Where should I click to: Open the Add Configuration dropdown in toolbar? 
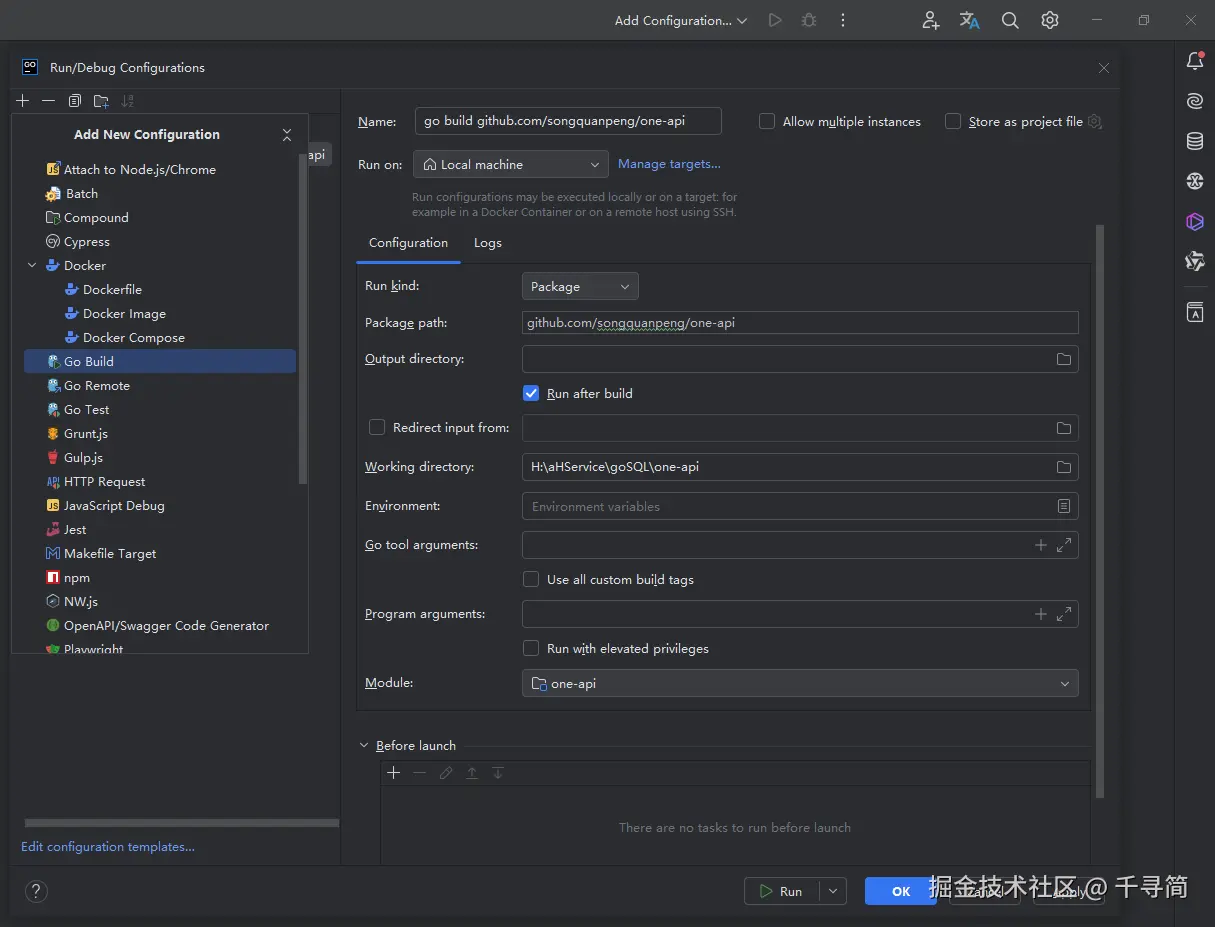point(681,20)
